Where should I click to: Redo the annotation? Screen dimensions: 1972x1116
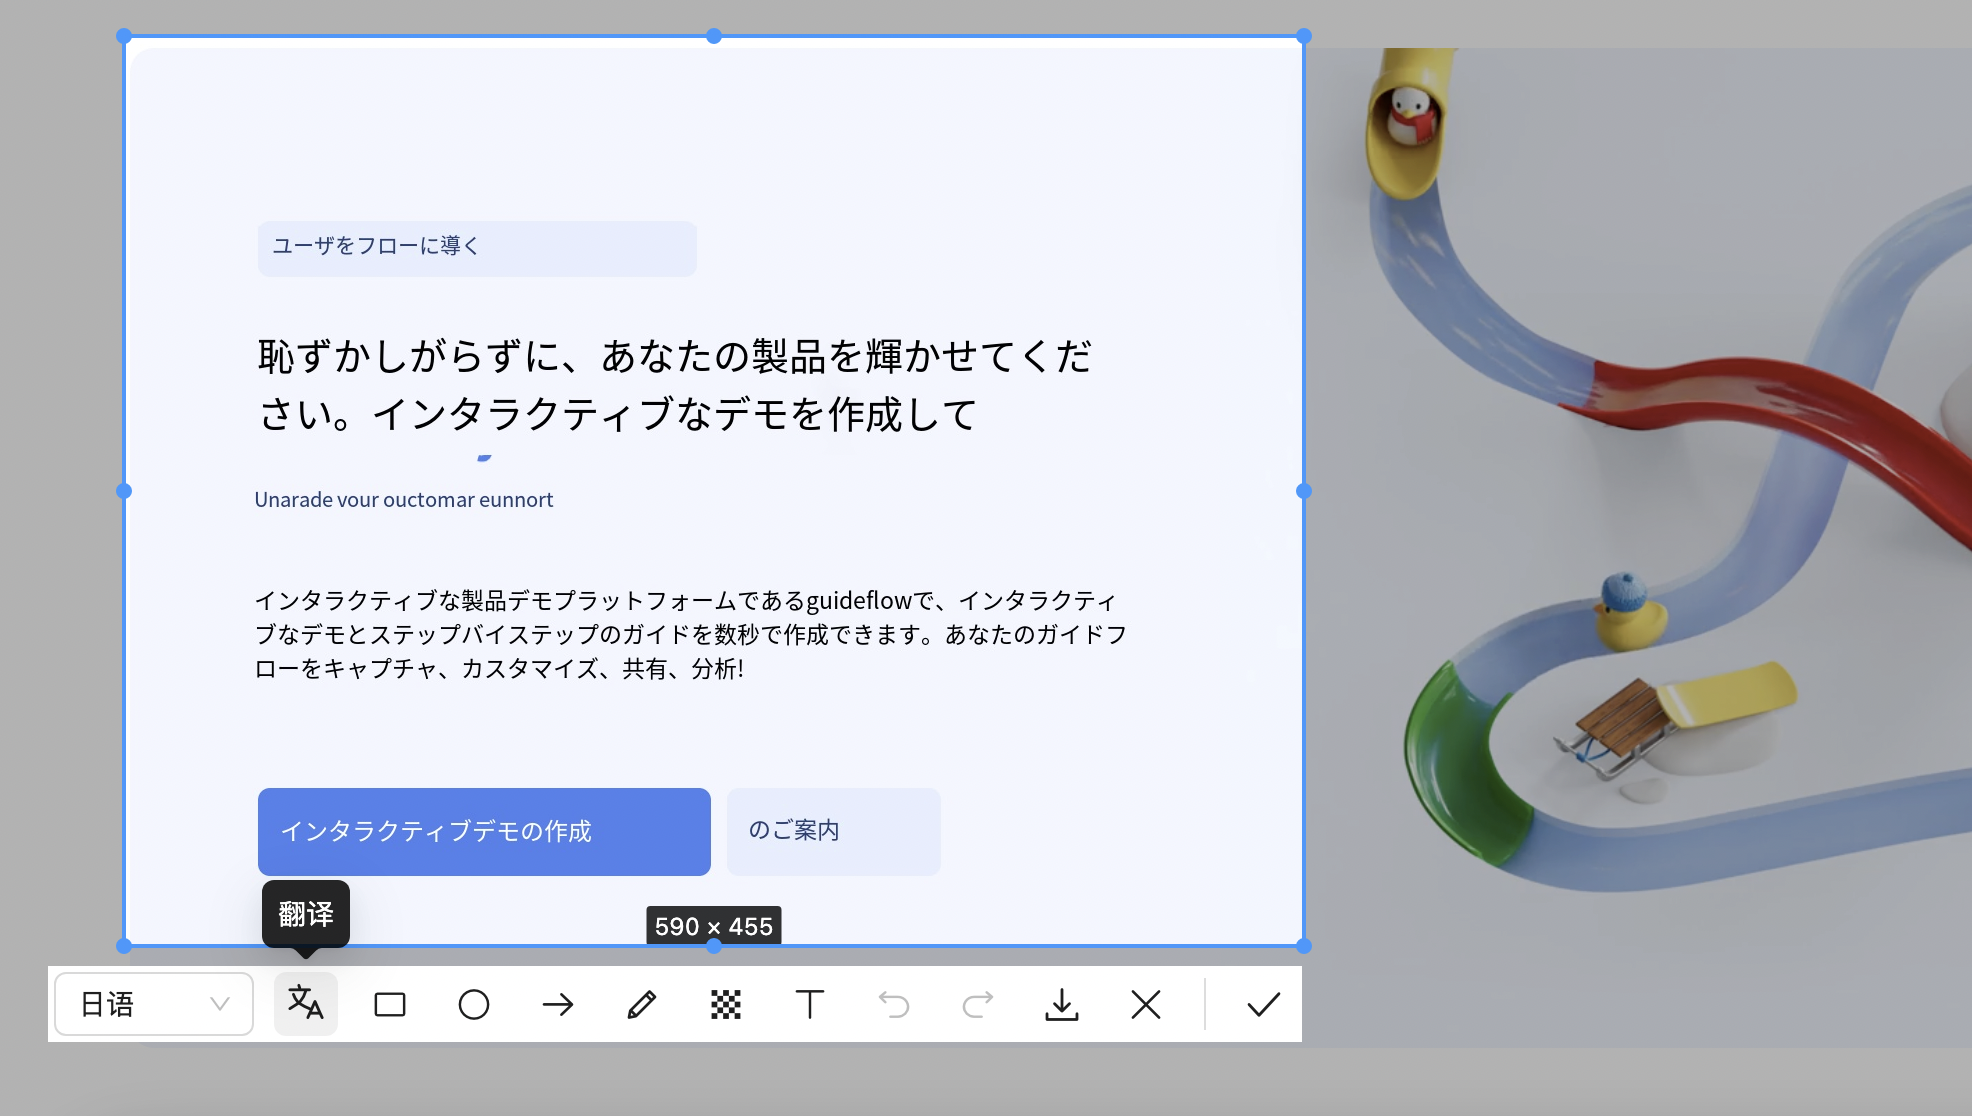977,1004
